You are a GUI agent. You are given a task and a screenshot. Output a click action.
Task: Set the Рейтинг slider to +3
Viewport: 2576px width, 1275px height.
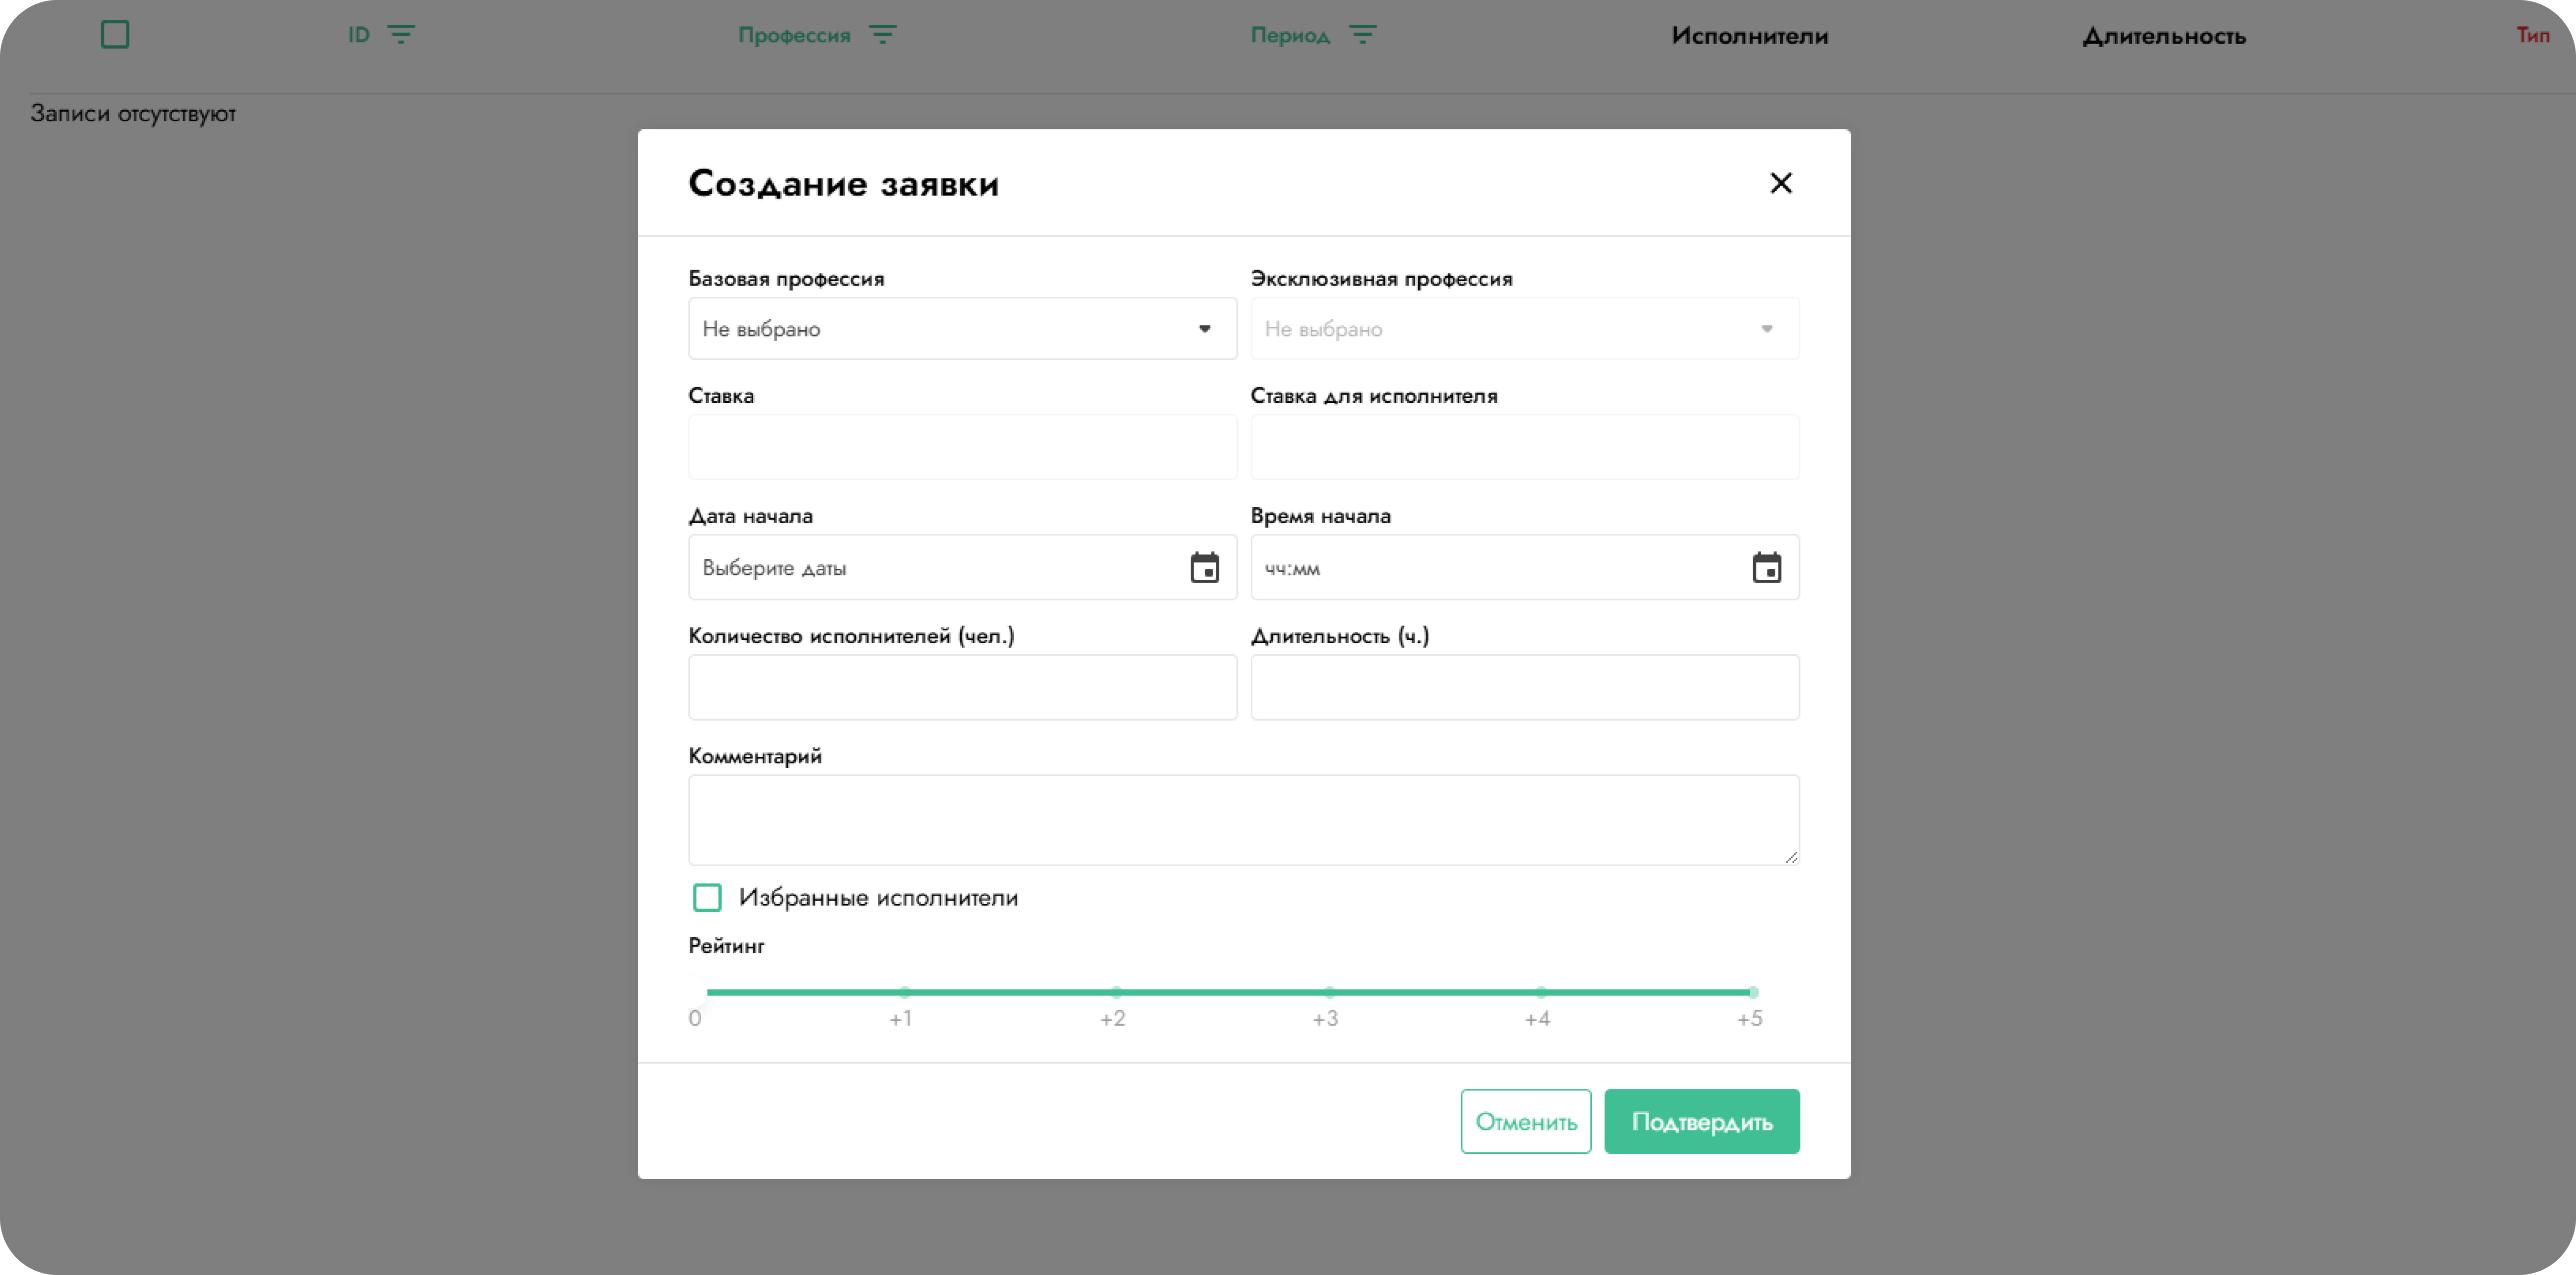pos(1328,992)
